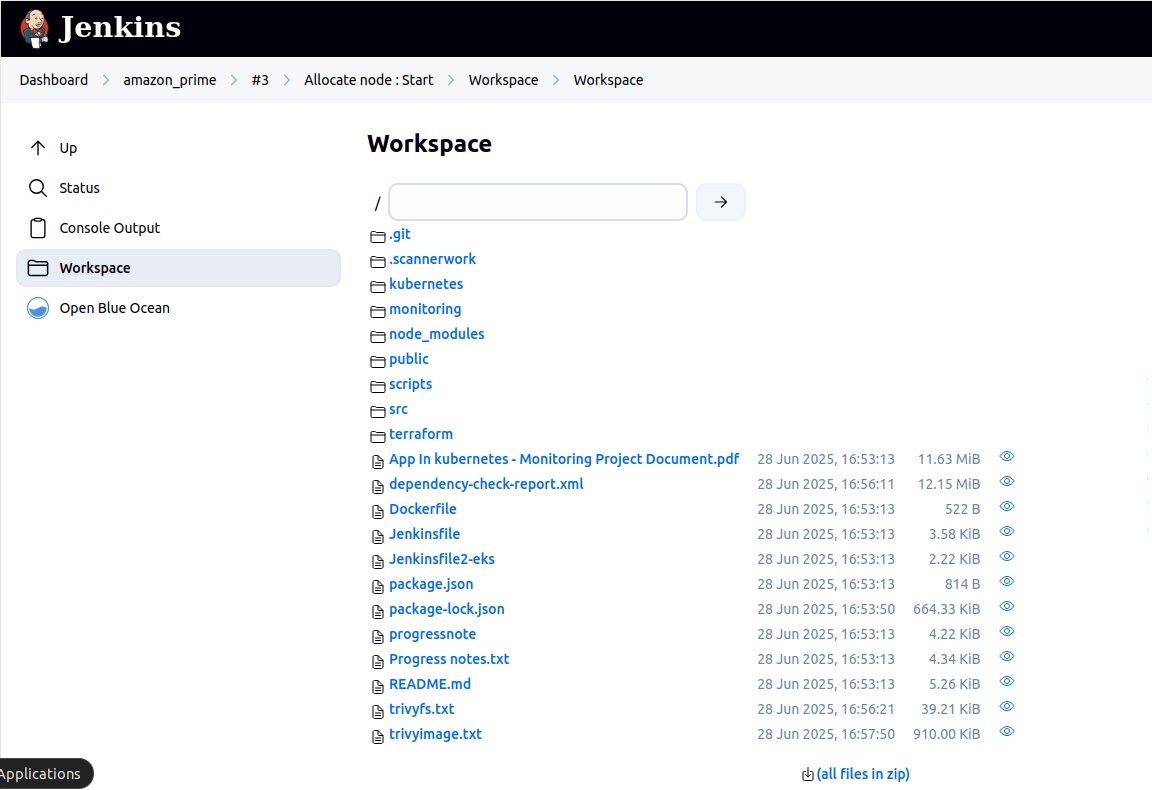Image resolution: width=1152 pixels, height=790 pixels.
Task: Click the file icon beside README.md
Action: (x=378, y=686)
